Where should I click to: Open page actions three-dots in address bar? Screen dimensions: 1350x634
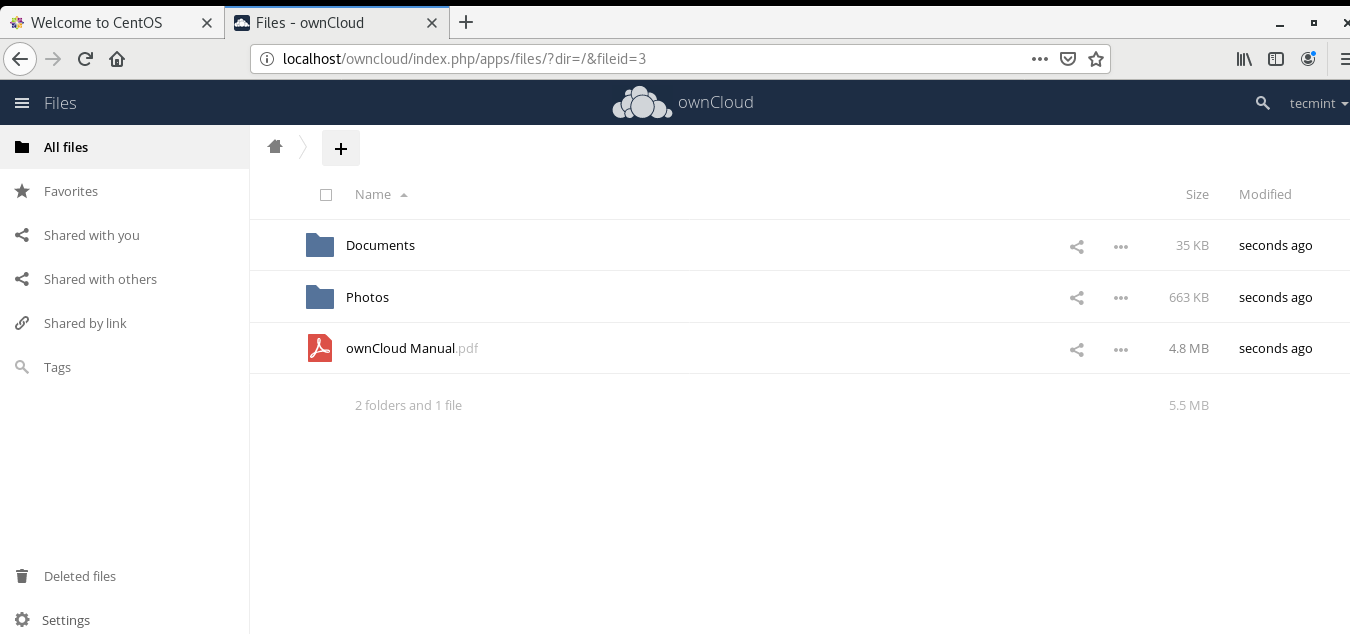[1040, 59]
